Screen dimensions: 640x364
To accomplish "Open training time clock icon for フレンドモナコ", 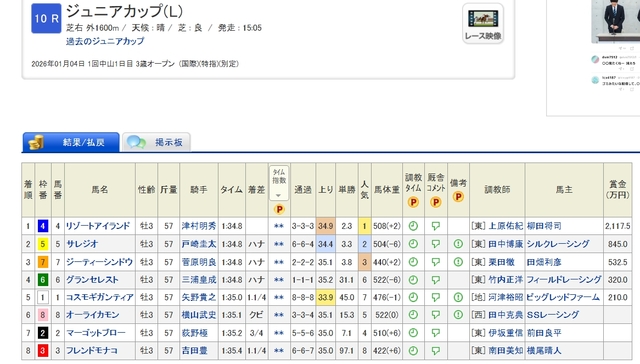I will coord(413,351).
